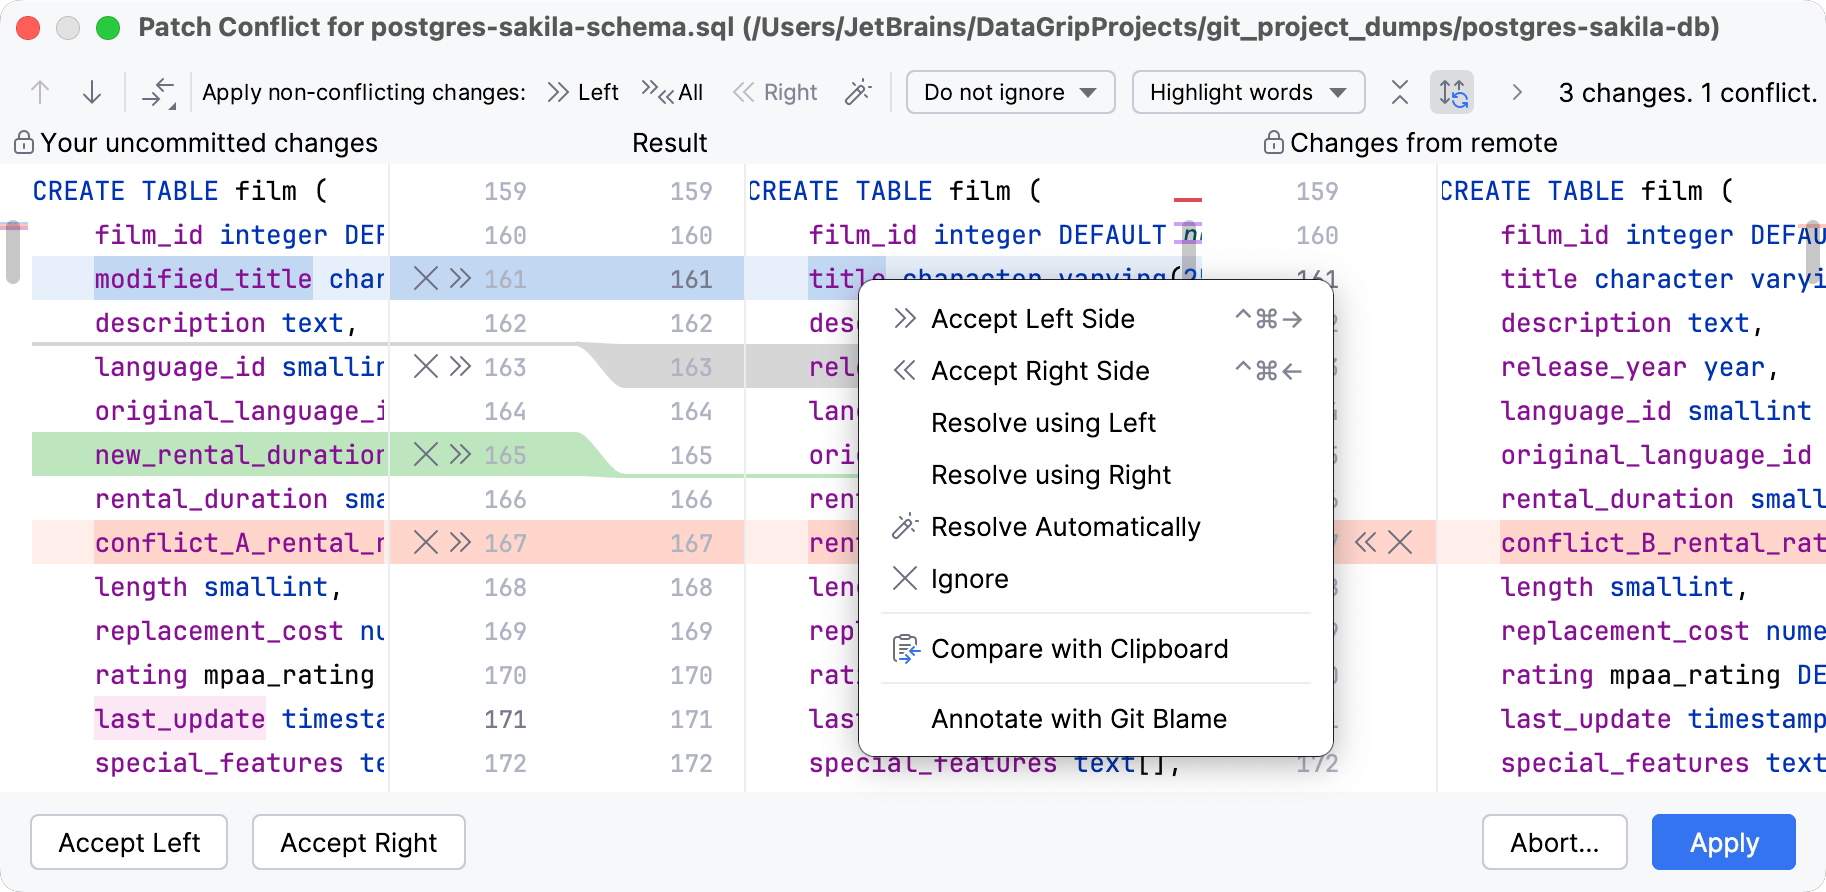Choose Compare with Clipboard from context menu
Viewport: 1826px width, 892px height.
coord(1079,649)
